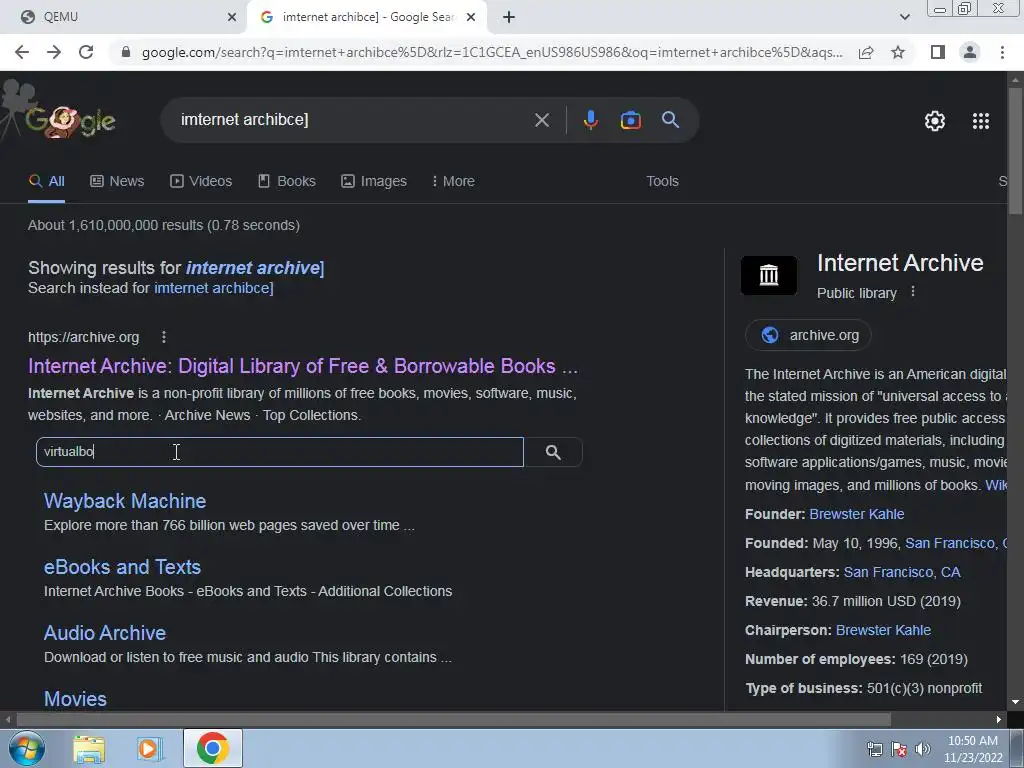Clear the Google search box

click(541, 120)
